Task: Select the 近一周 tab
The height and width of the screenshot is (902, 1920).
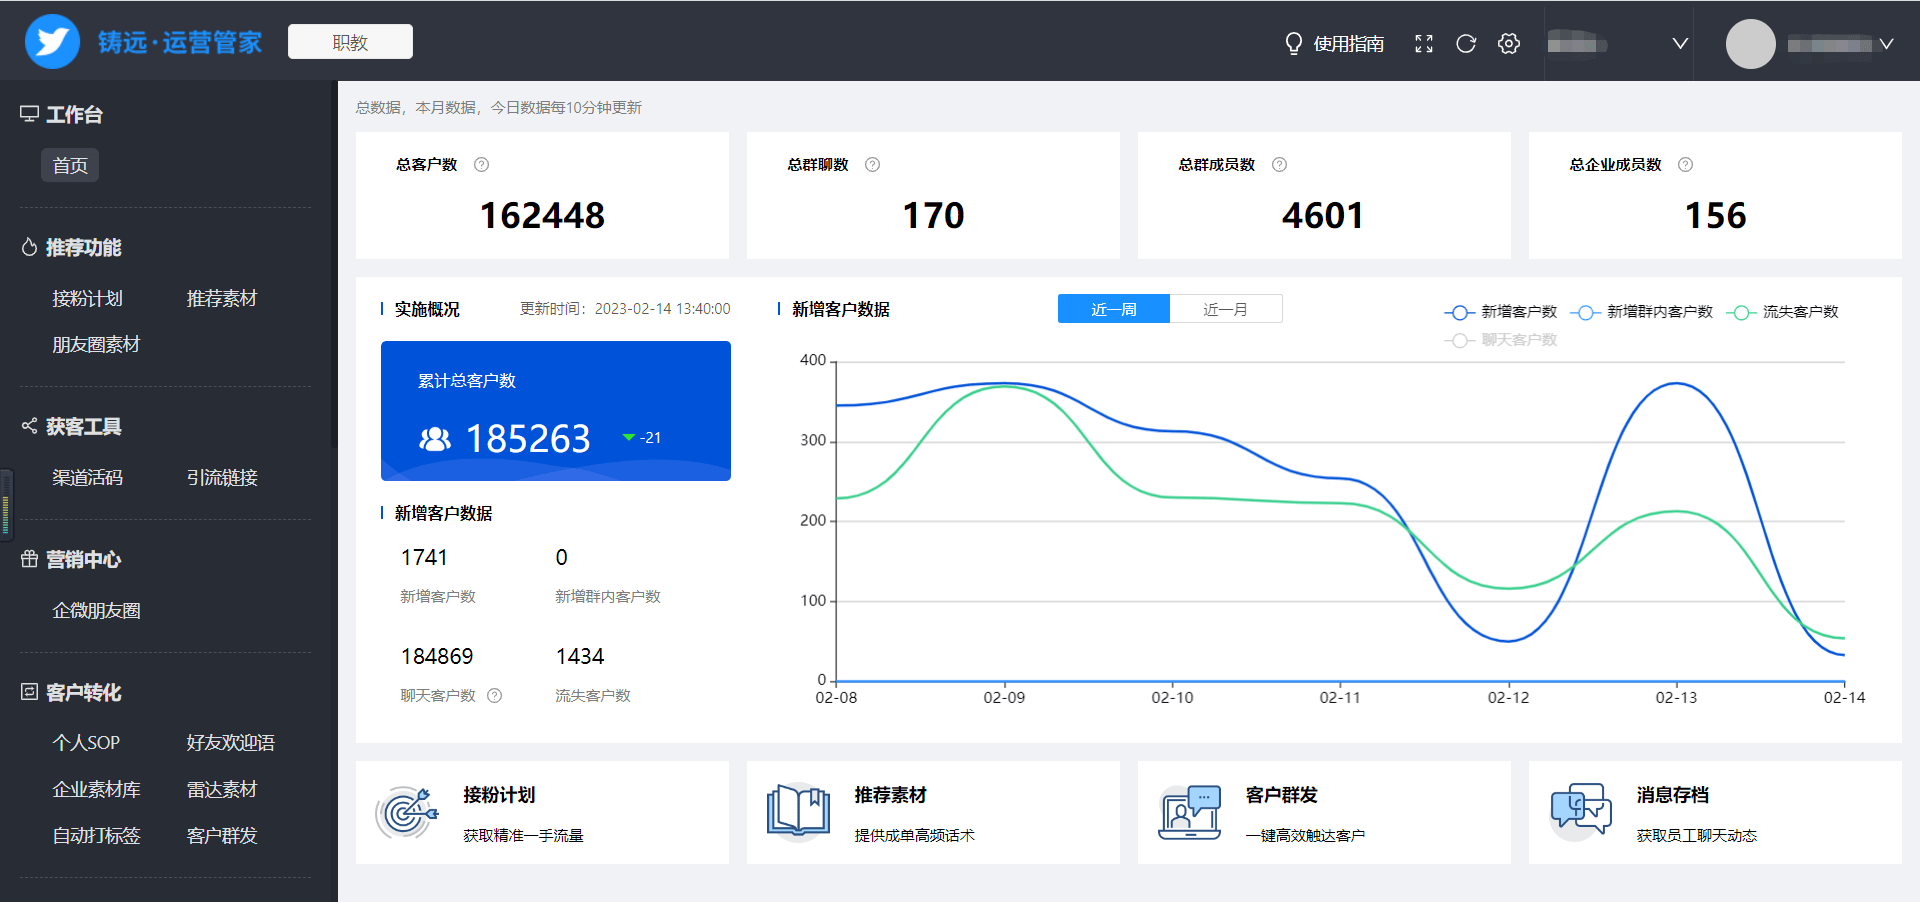Action: tap(1113, 308)
